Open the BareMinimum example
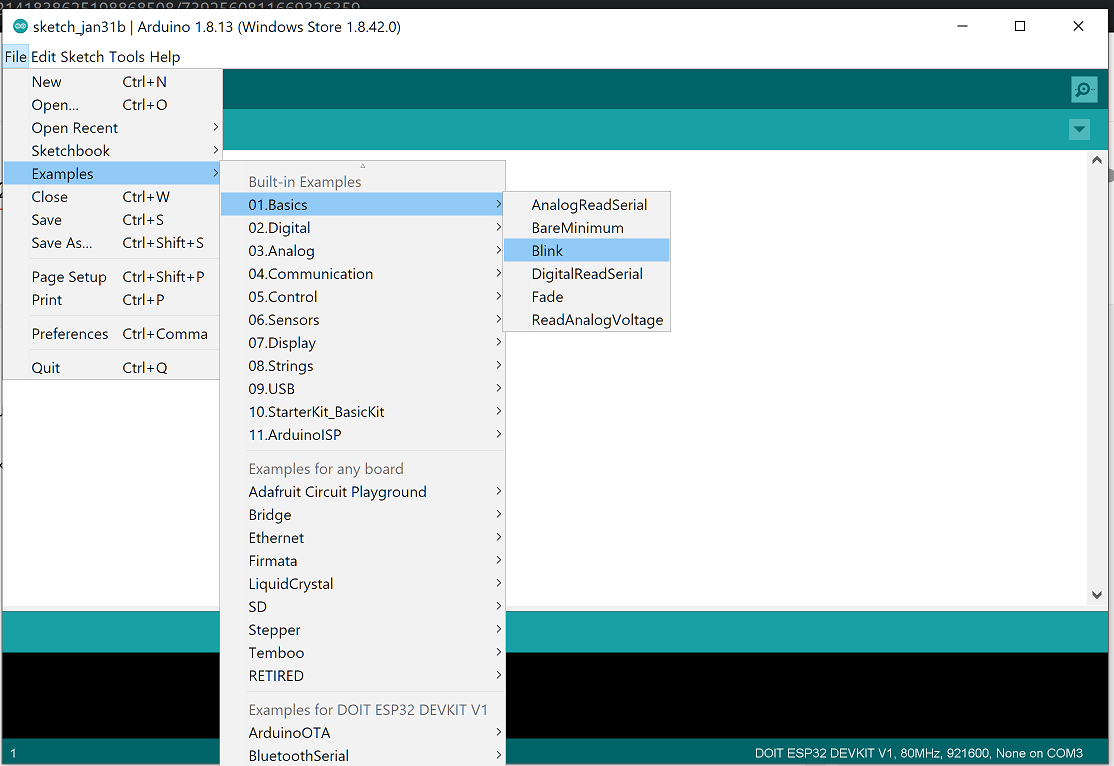 click(587, 228)
